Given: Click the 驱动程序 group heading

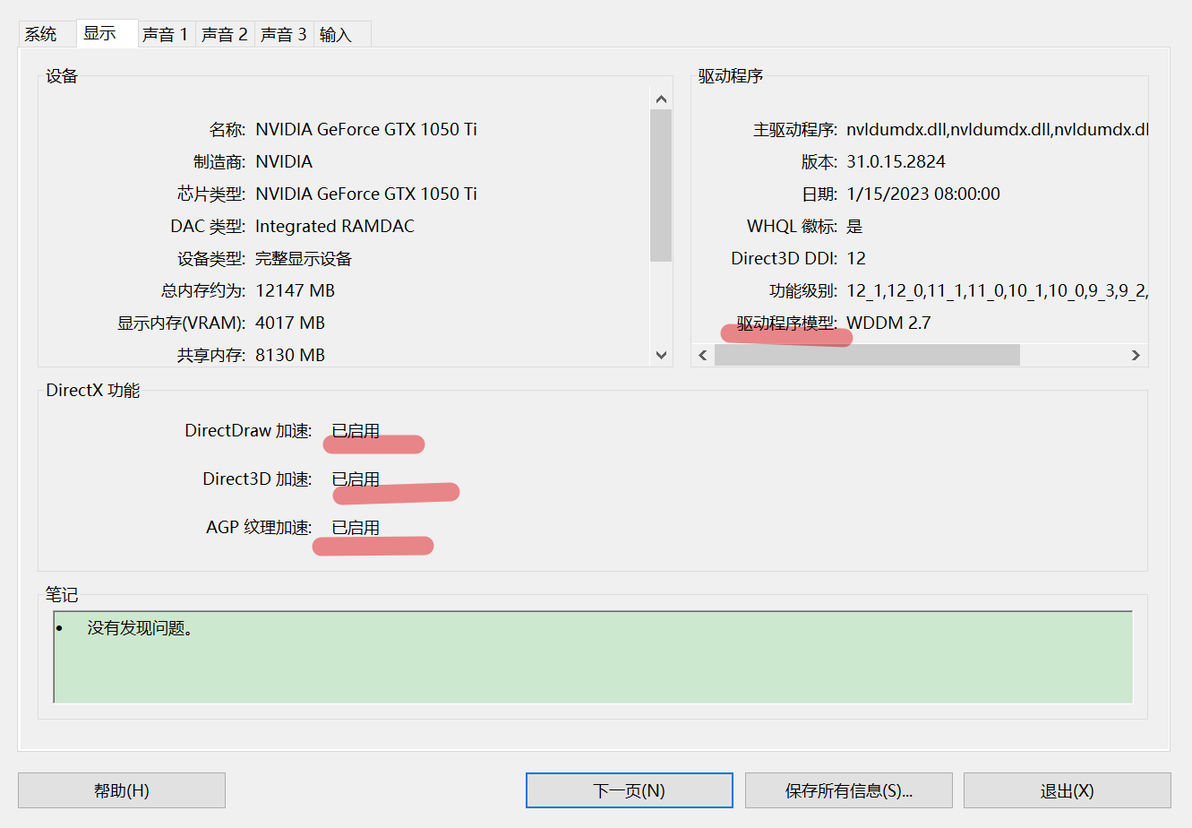Looking at the screenshot, I should pyautogui.click(x=731, y=76).
